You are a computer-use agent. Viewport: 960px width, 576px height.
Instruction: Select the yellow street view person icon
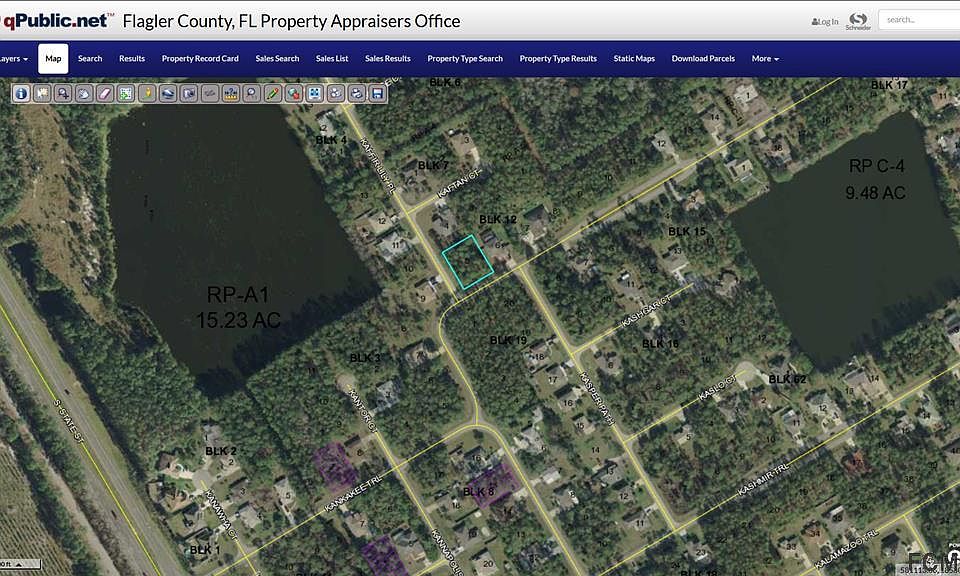tap(147, 93)
